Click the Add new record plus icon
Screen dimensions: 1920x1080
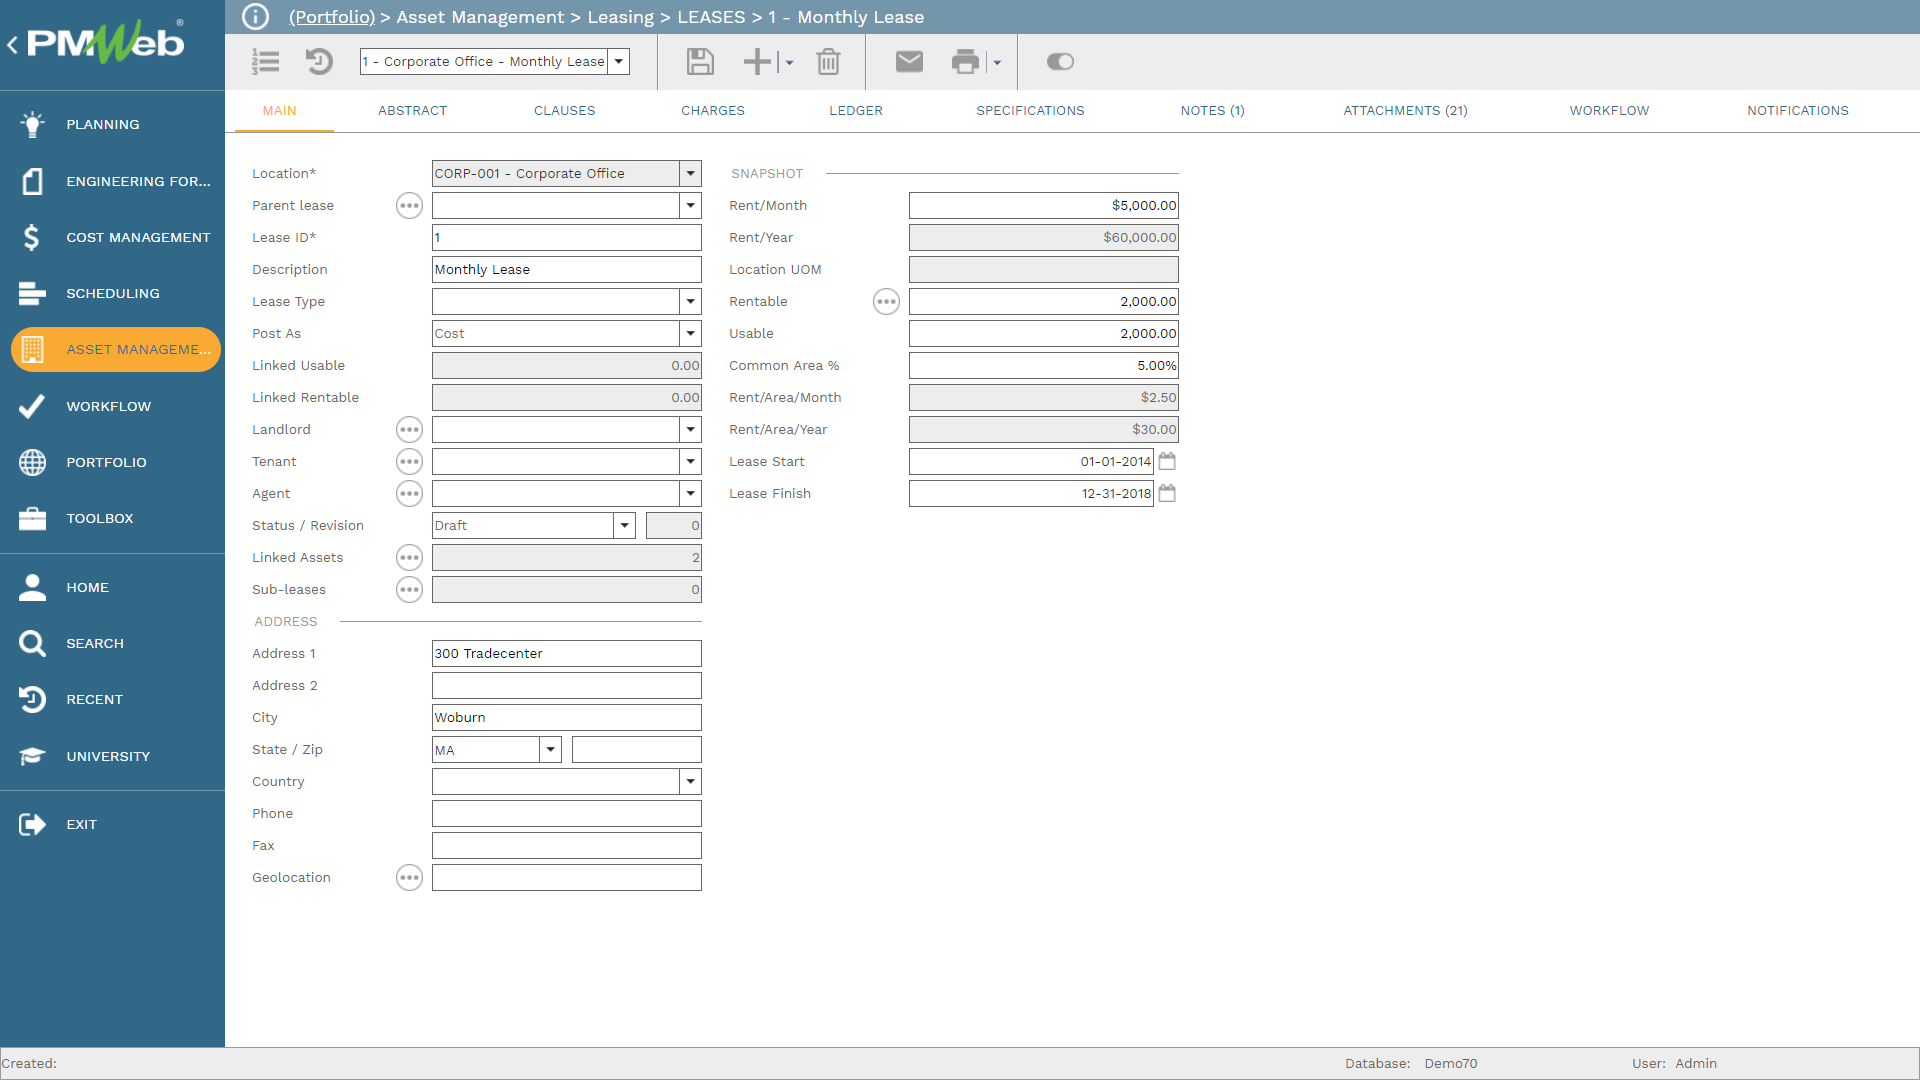point(757,62)
